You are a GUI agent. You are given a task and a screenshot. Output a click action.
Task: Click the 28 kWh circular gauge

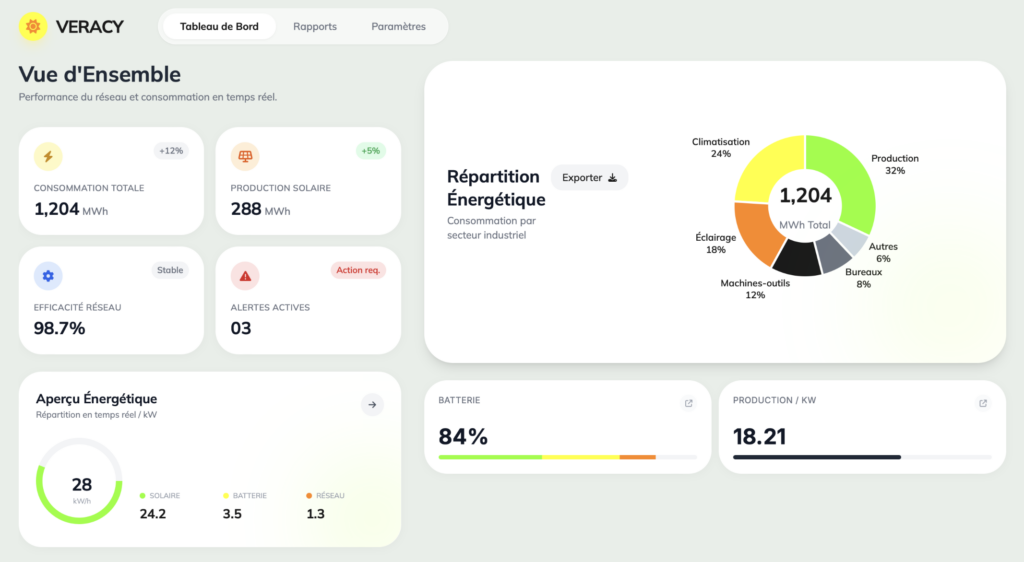[x=81, y=482]
